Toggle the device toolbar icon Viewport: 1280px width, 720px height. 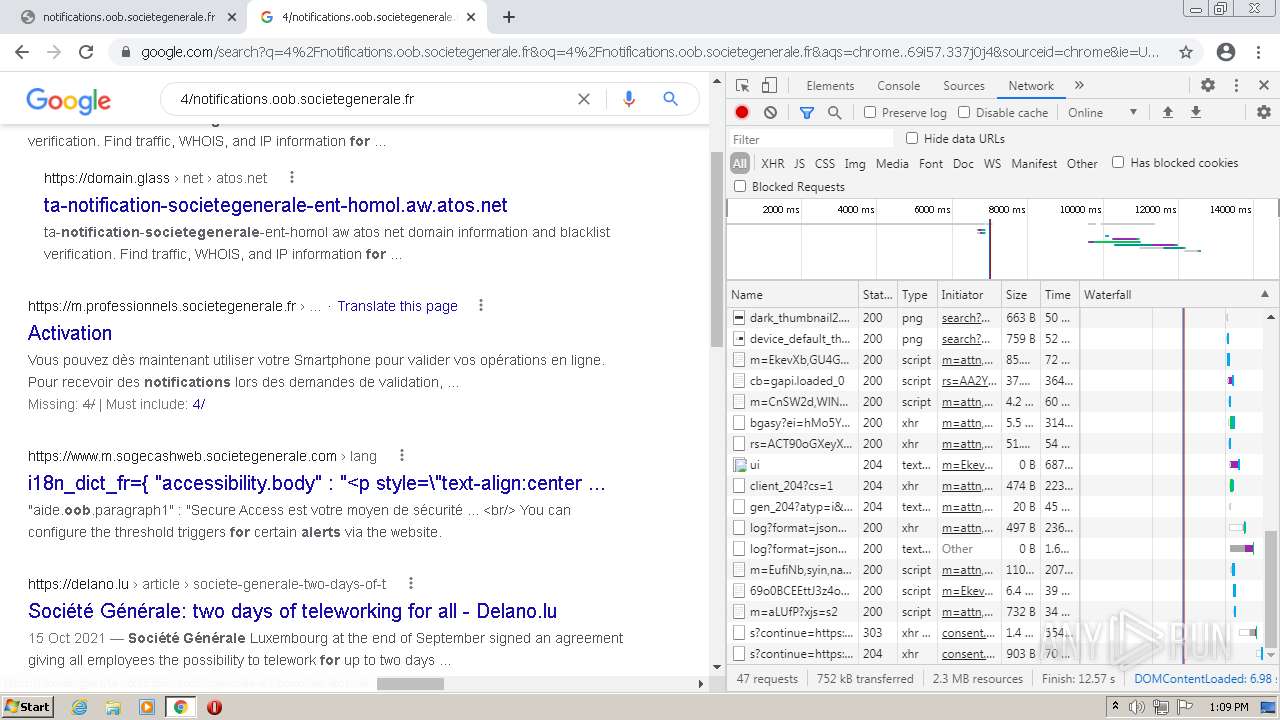(769, 86)
